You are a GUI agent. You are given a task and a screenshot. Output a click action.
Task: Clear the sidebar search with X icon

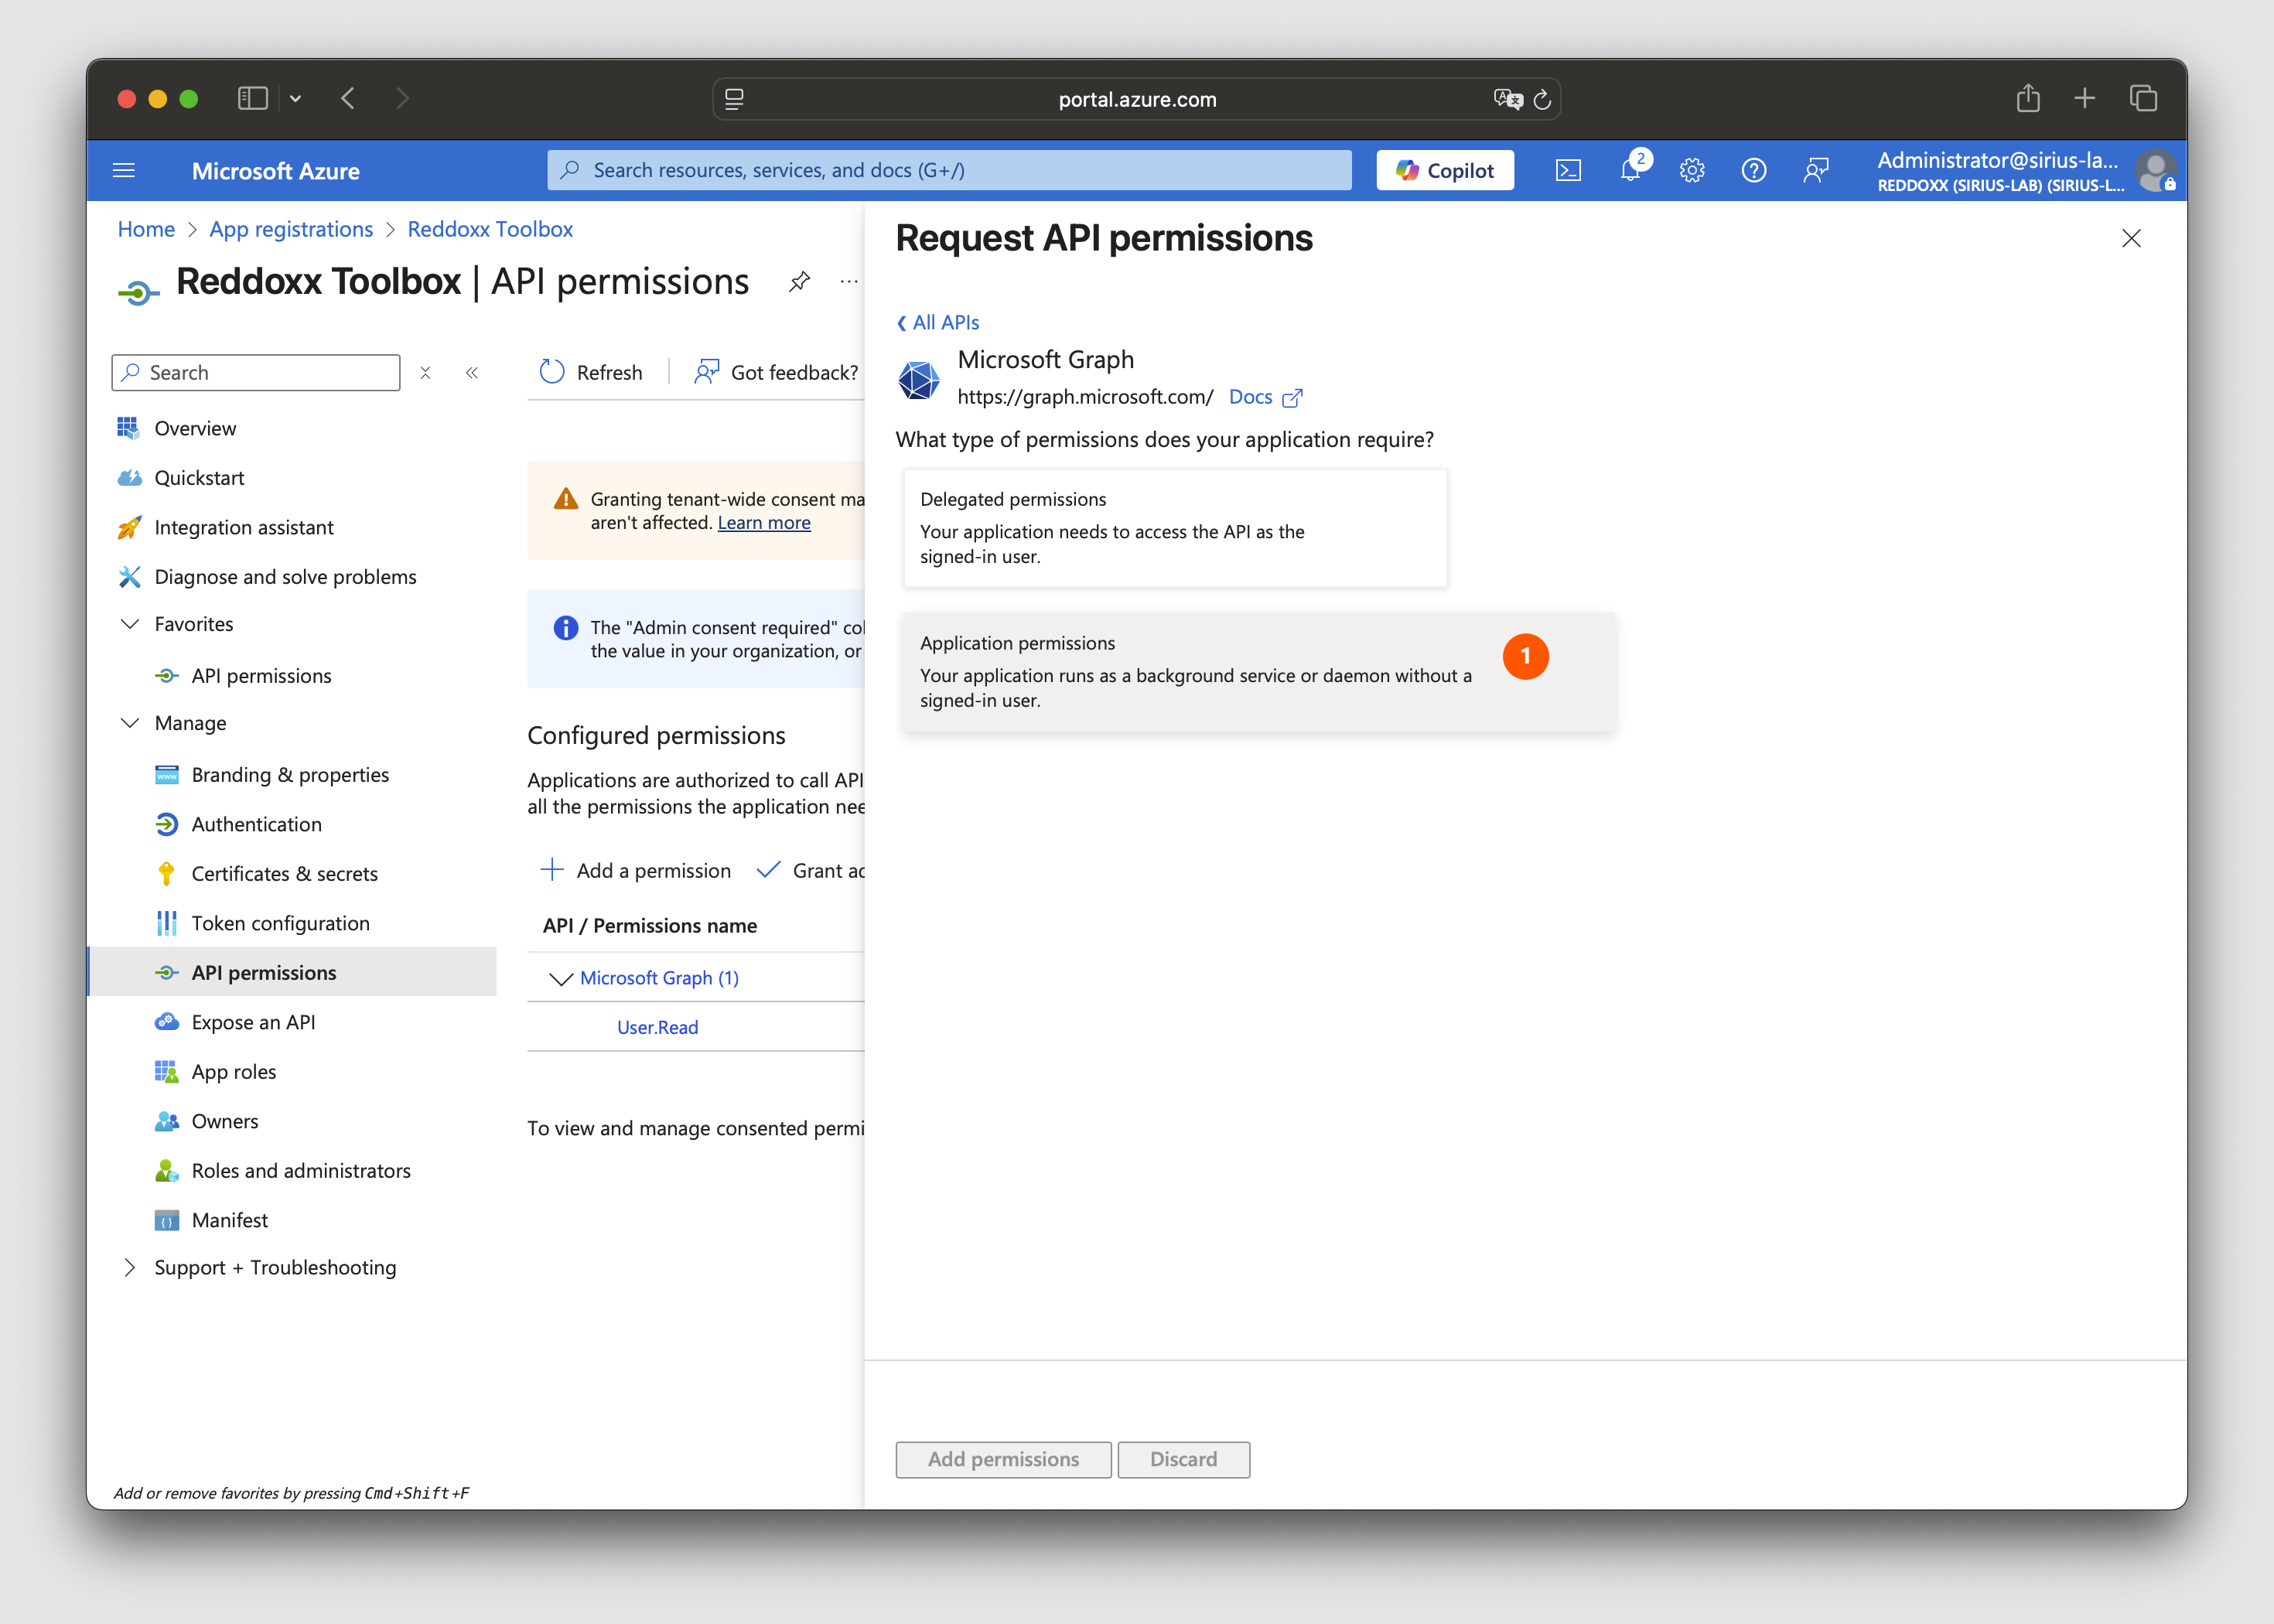(425, 372)
